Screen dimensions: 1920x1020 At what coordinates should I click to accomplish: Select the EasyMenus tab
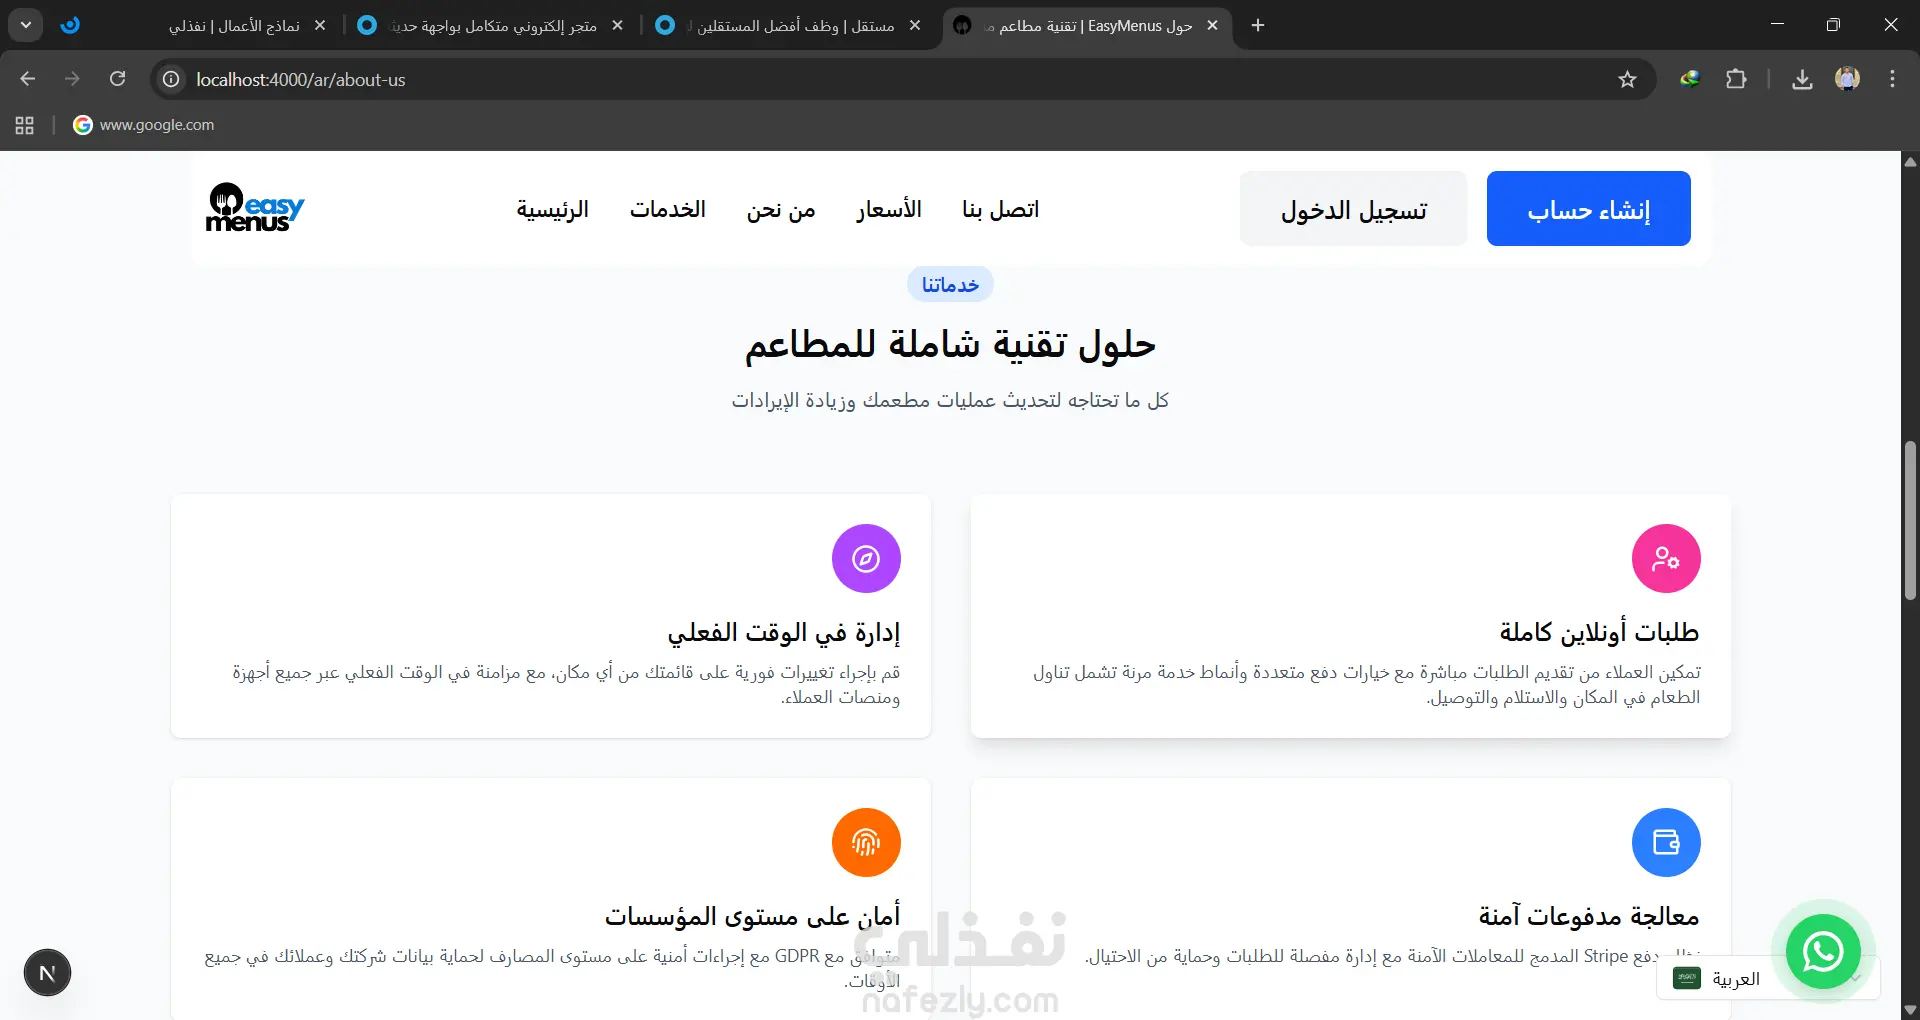click(x=1087, y=25)
